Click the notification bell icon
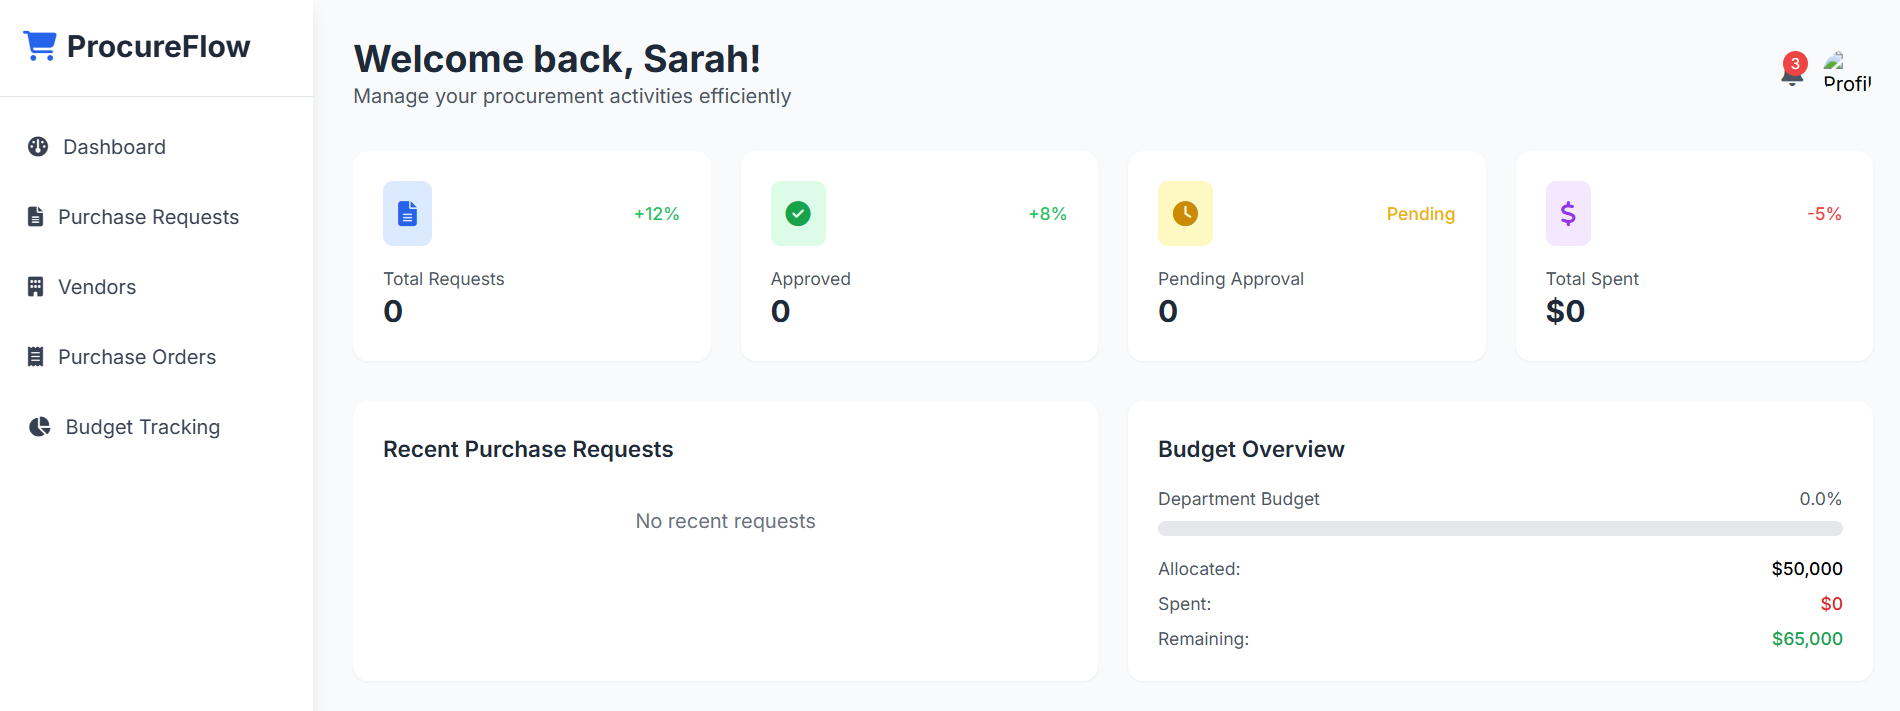 point(1791,76)
